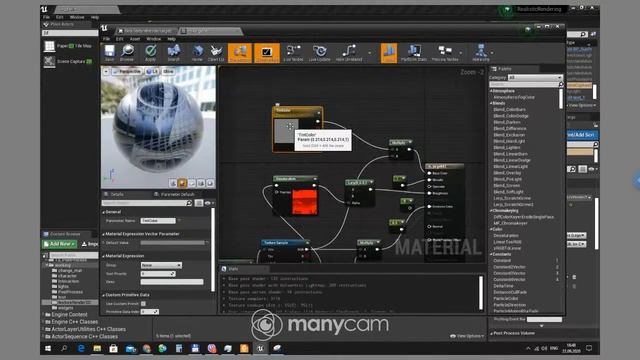The image size is (640, 360).
Task: Click the Search toolbar icon
Action: click(173, 53)
